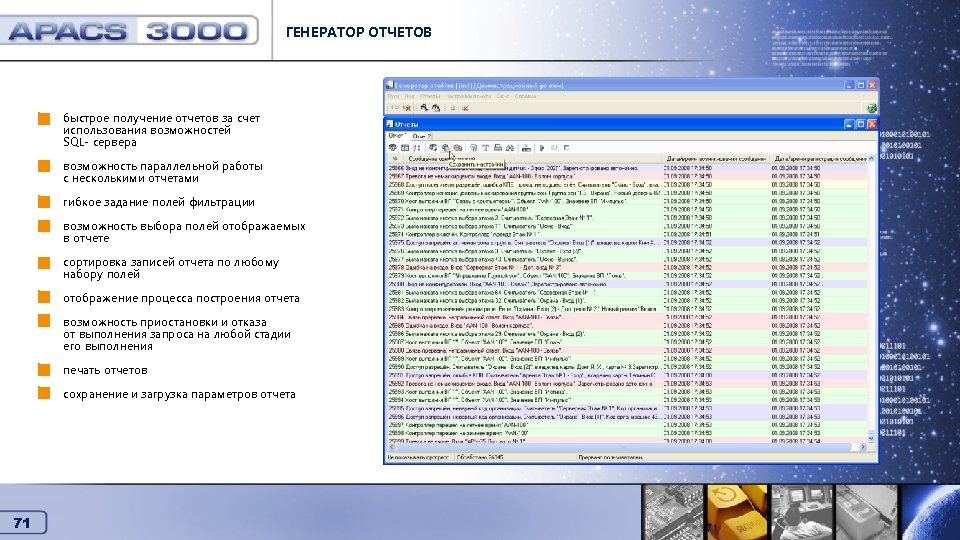Open the first menu in the menu bar
Viewport: 960px width, 540px height.
pos(394,96)
